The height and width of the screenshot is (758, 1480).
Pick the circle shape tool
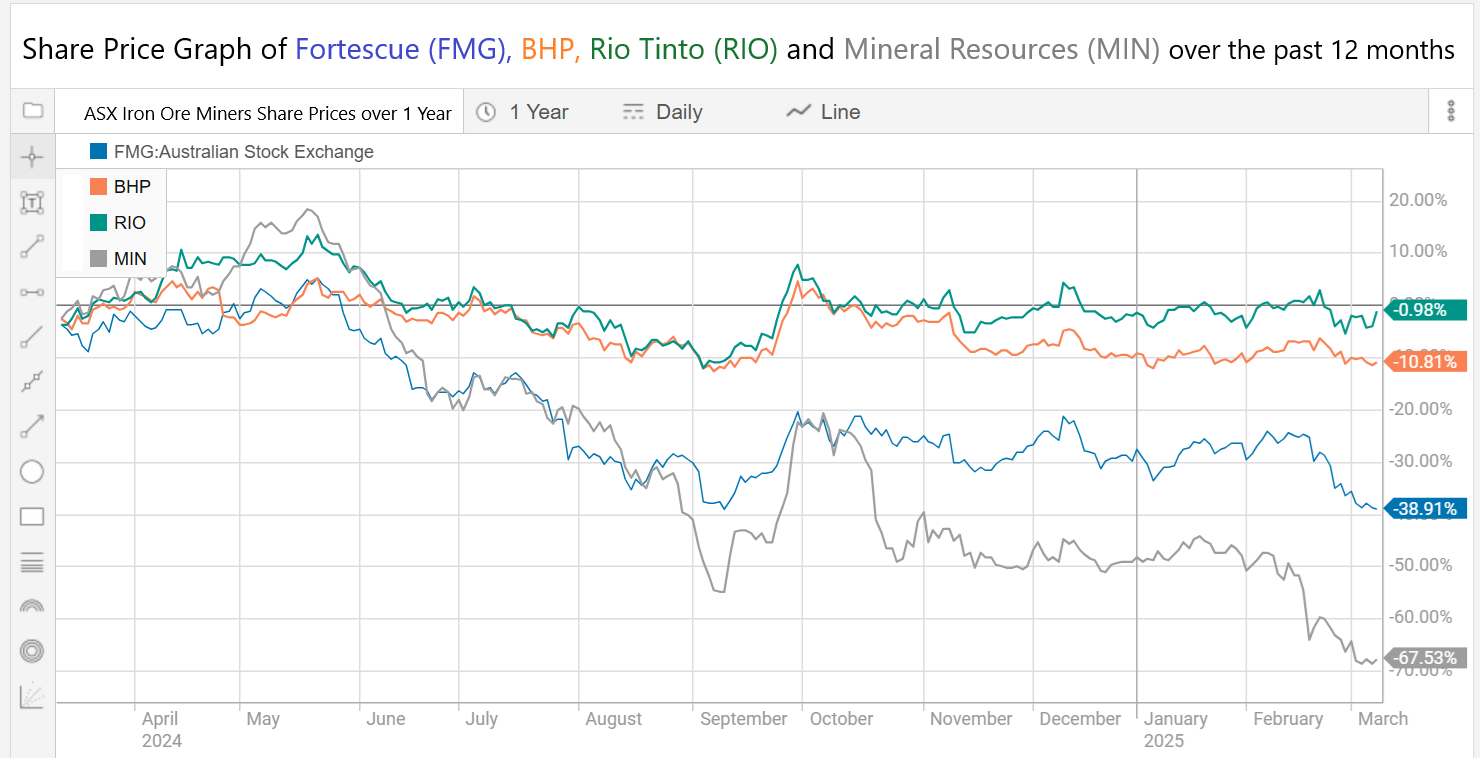(x=32, y=472)
